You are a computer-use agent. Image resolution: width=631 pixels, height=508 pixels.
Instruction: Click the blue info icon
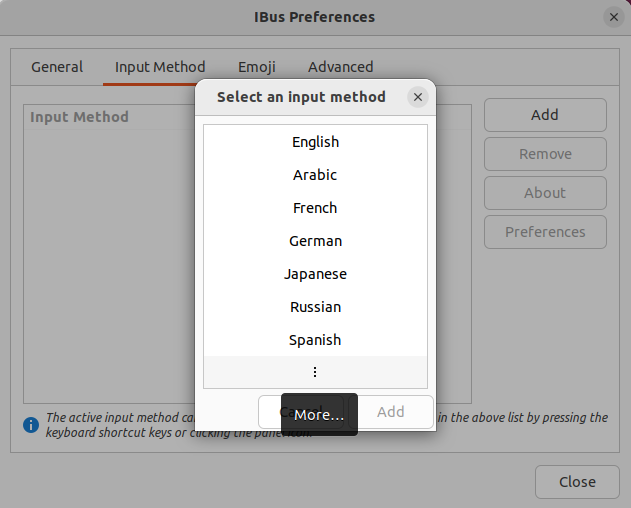click(x=31, y=425)
